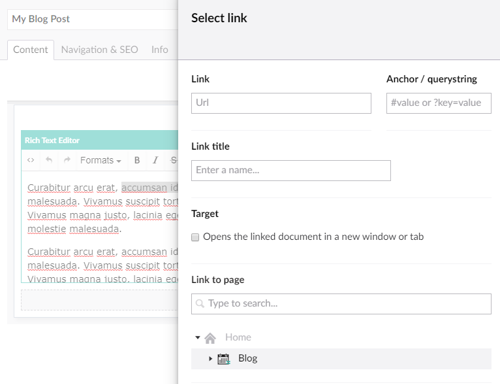
Task: Collapse the Home tree node
Action: tap(197, 337)
